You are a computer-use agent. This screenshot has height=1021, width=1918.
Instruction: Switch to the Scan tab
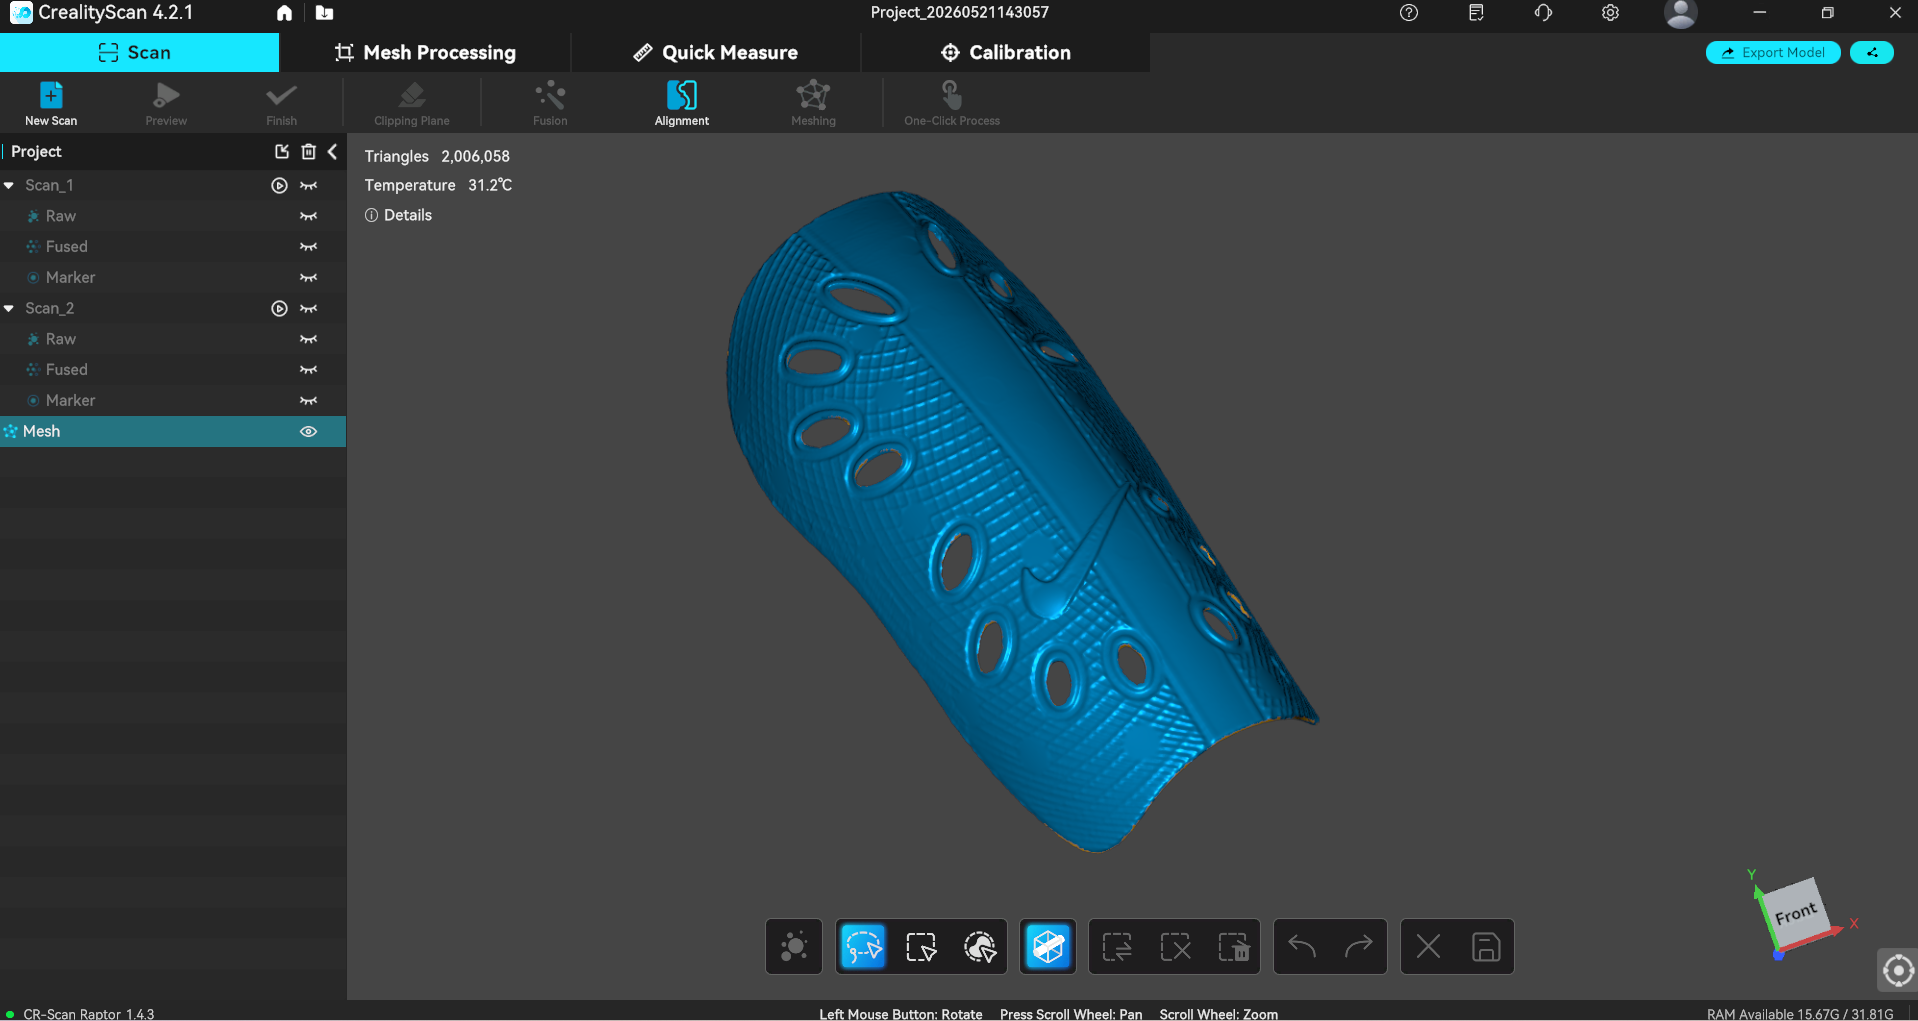(139, 53)
